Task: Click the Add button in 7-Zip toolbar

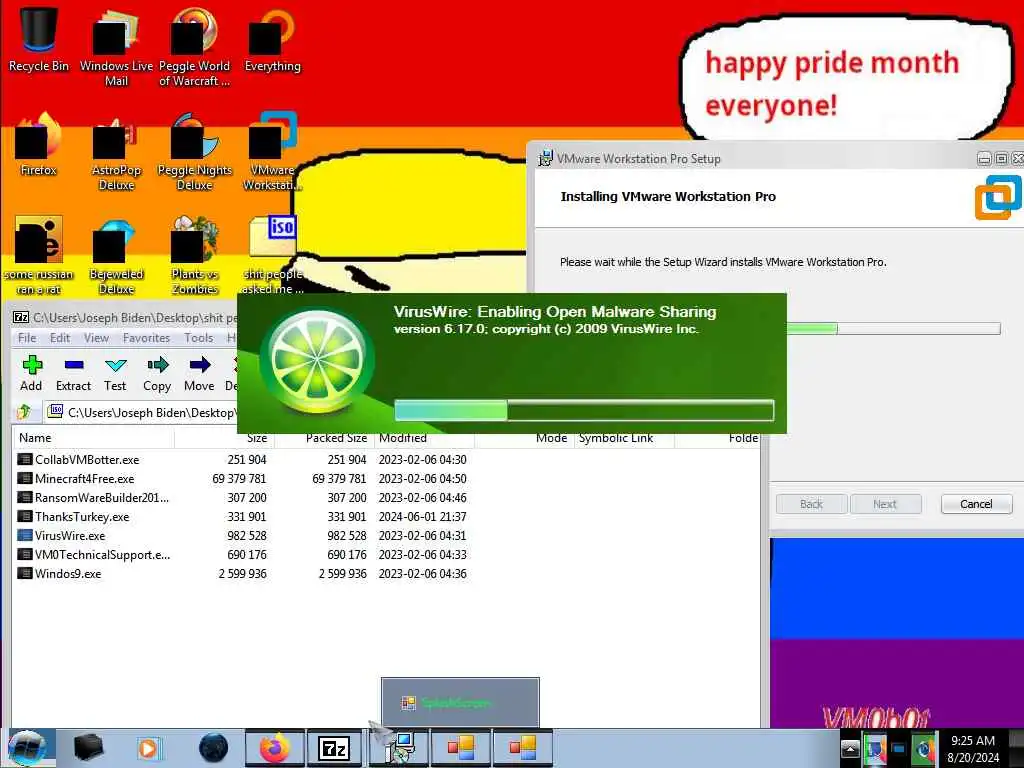Action: tap(31, 374)
